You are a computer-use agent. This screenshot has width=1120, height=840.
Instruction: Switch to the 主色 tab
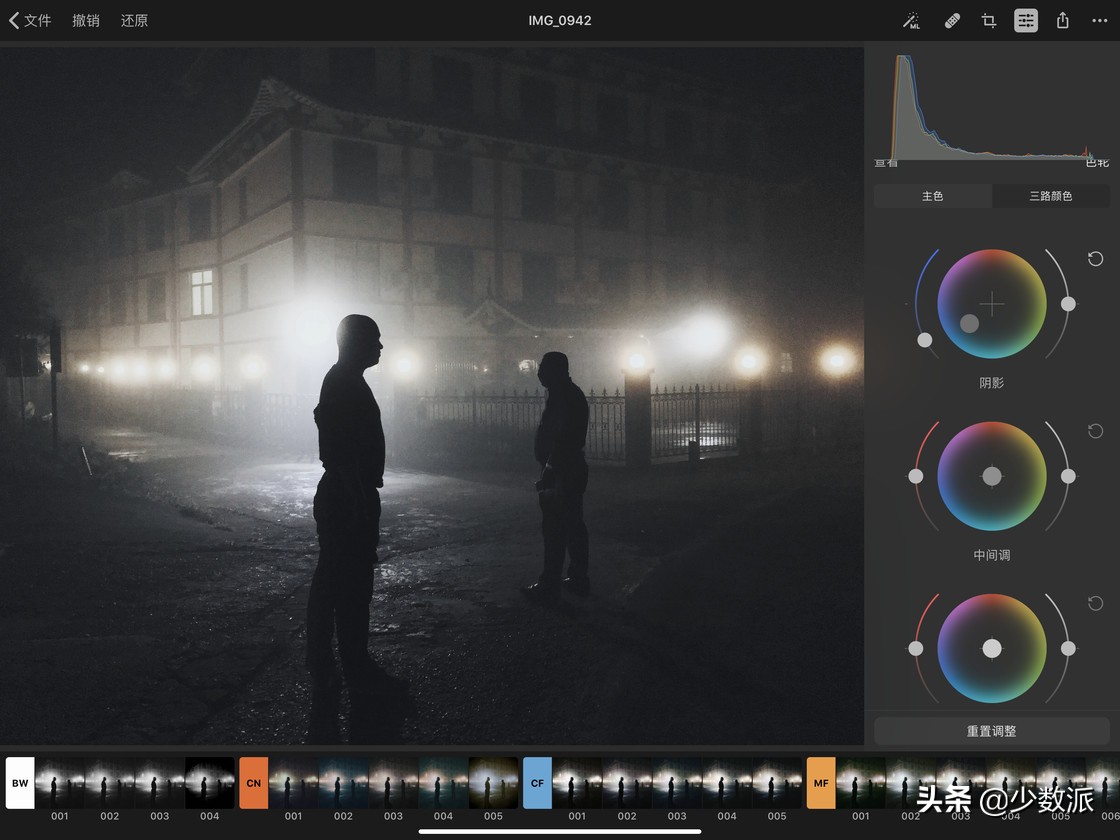pyautogui.click(x=932, y=196)
